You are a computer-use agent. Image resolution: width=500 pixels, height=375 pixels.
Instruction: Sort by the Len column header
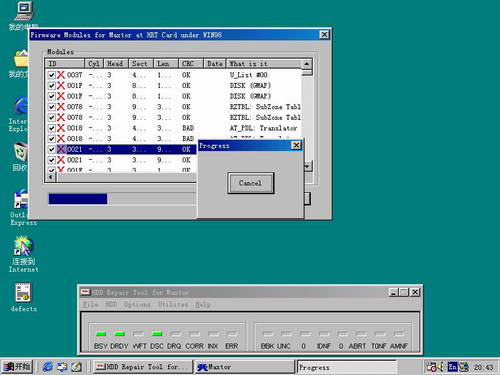click(x=166, y=64)
